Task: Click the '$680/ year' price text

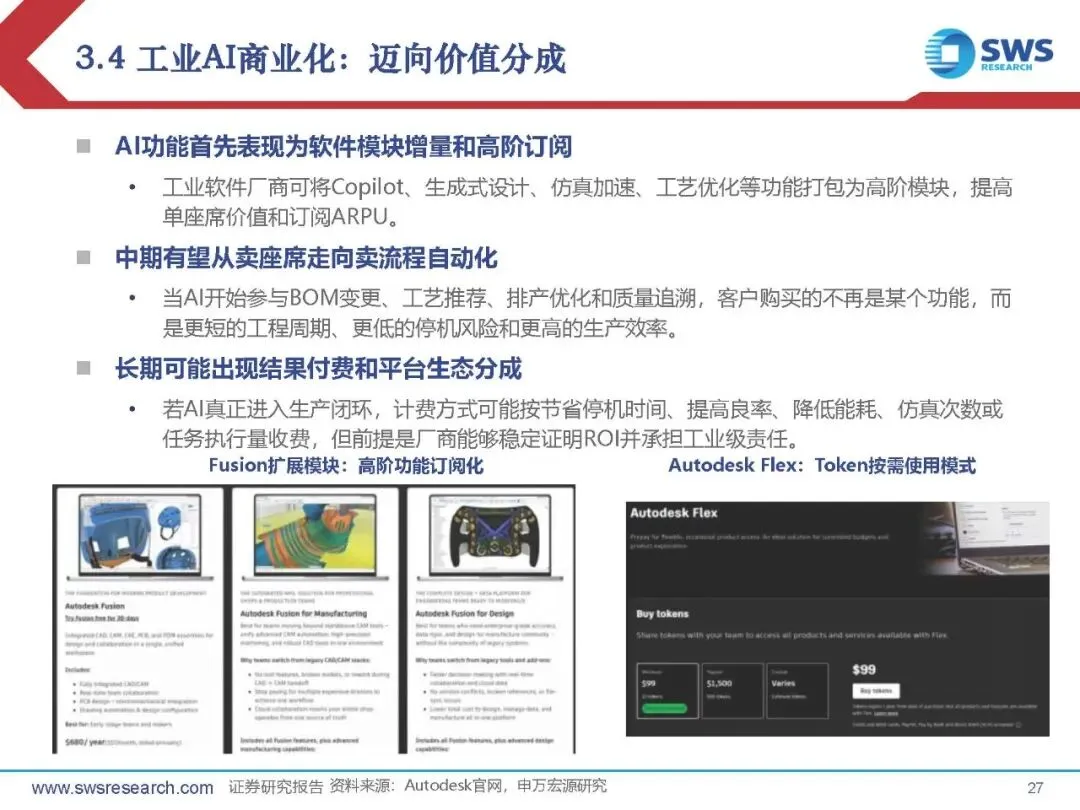Action: click(x=85, y=742)
